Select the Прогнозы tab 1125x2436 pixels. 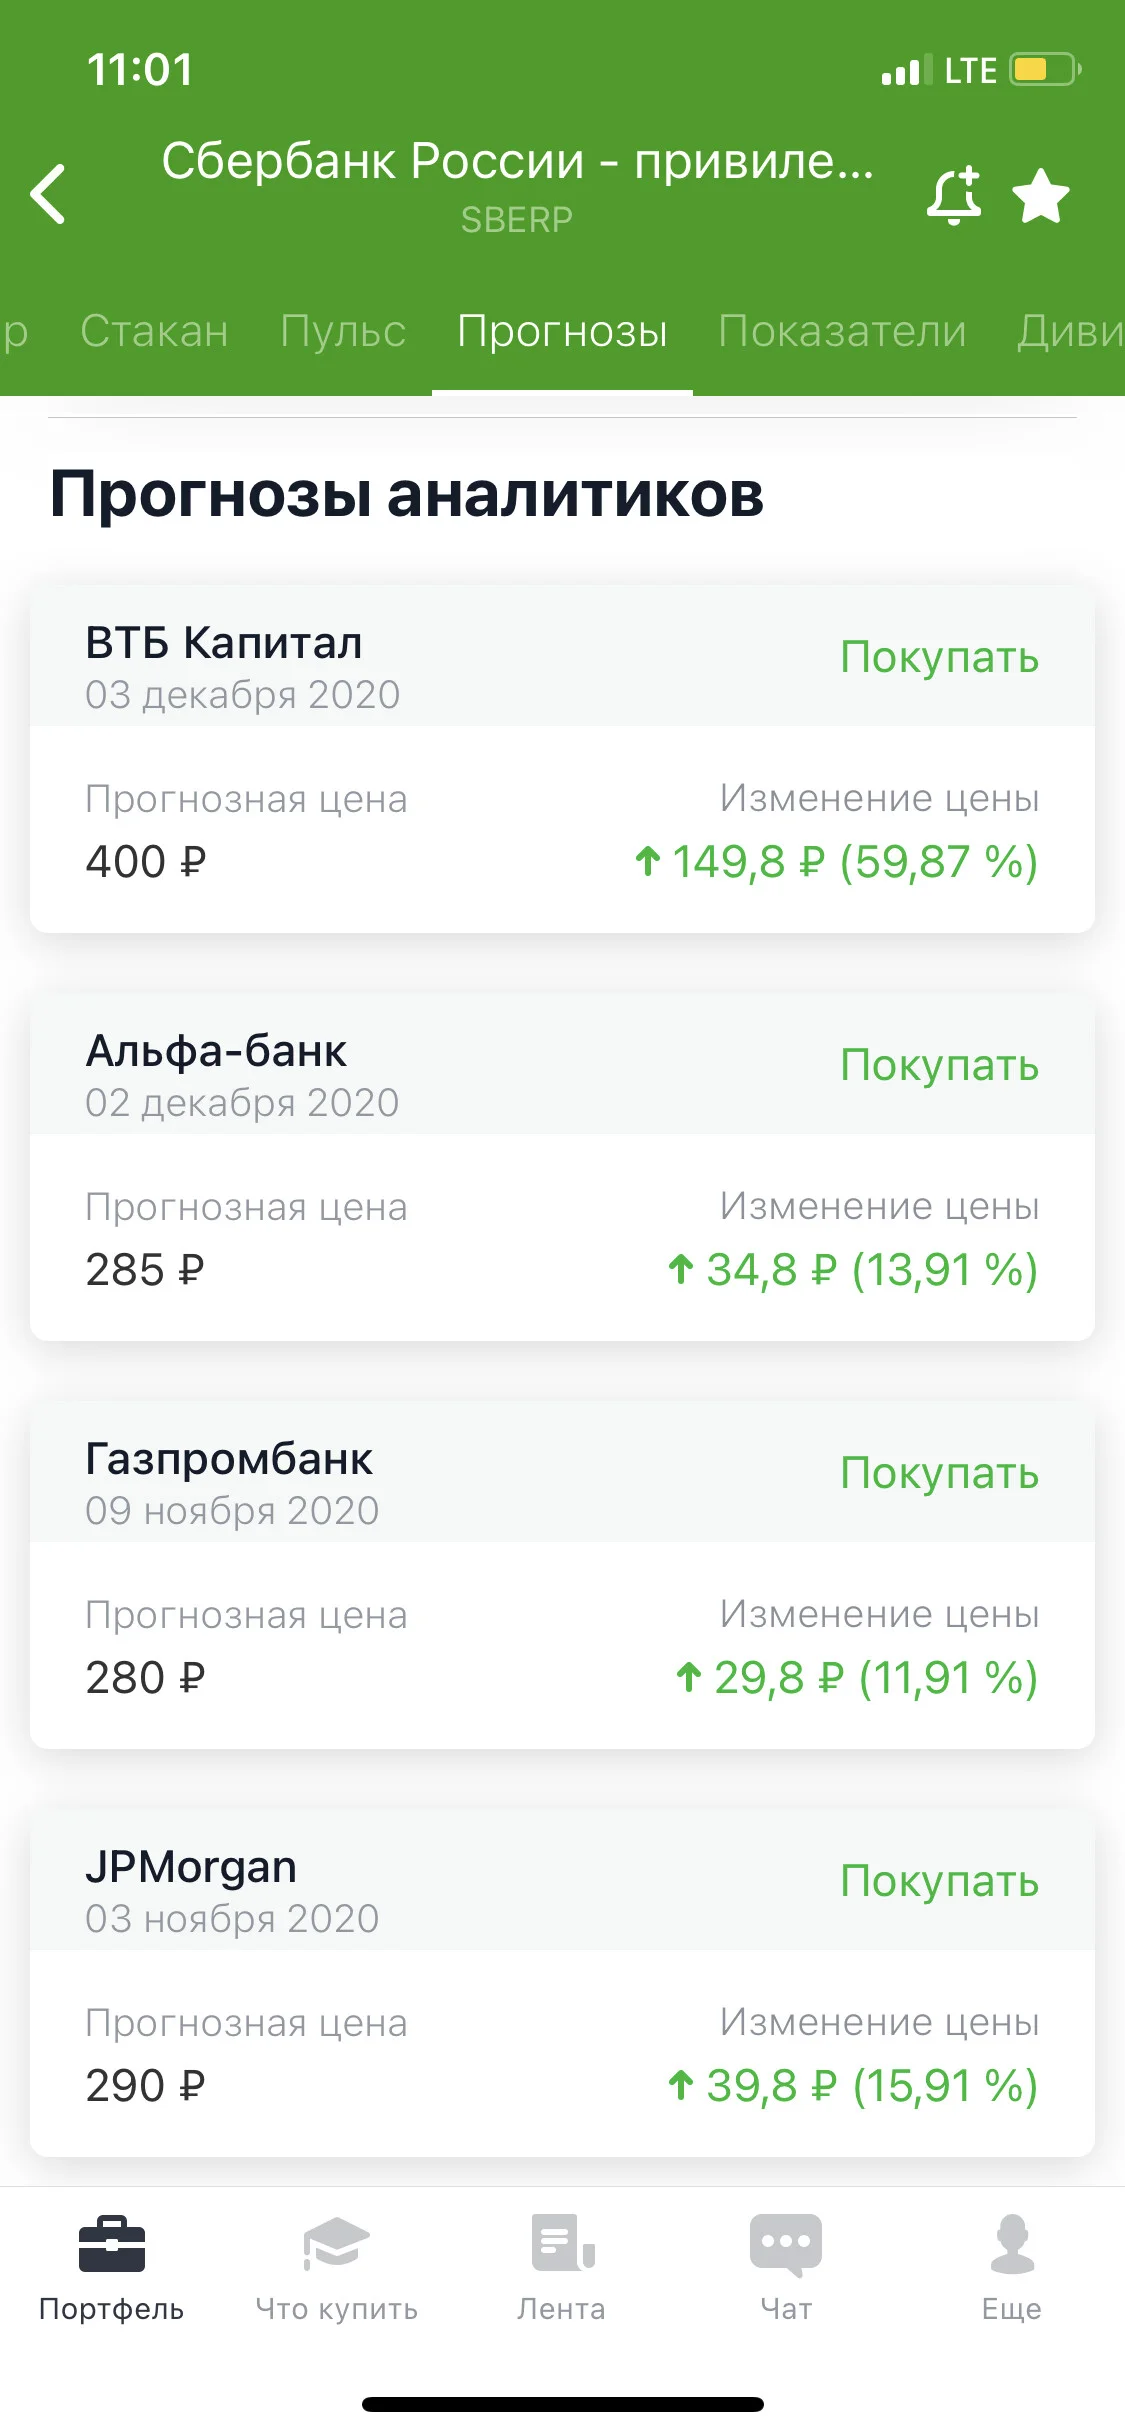pos(562,331)
